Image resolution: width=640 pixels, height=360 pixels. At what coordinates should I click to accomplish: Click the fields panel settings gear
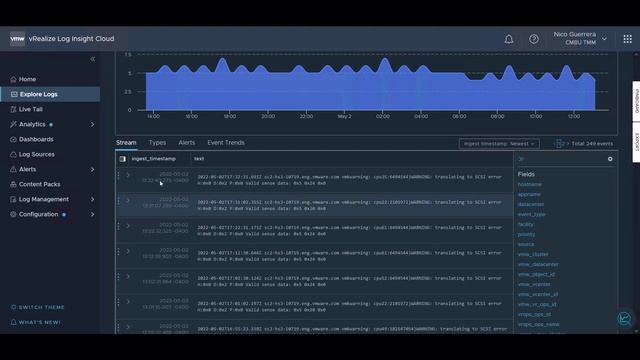point(610,159)
